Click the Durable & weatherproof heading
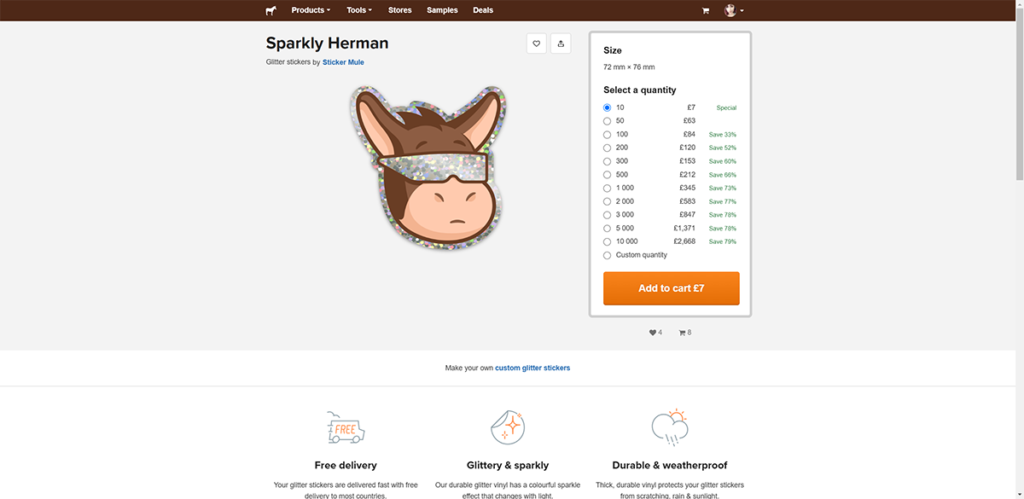Screen dimensions: 1024x499 click(x=670, y=466)
